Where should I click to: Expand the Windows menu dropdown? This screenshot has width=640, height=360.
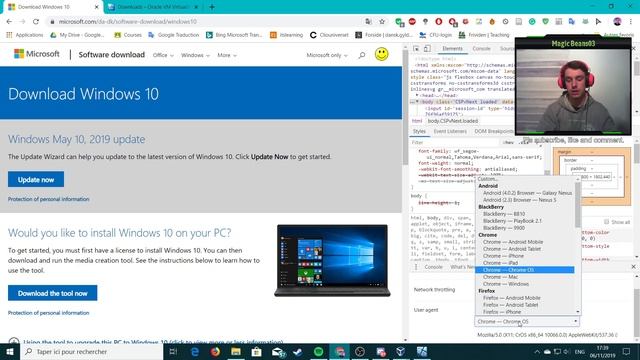coord(195,55)
